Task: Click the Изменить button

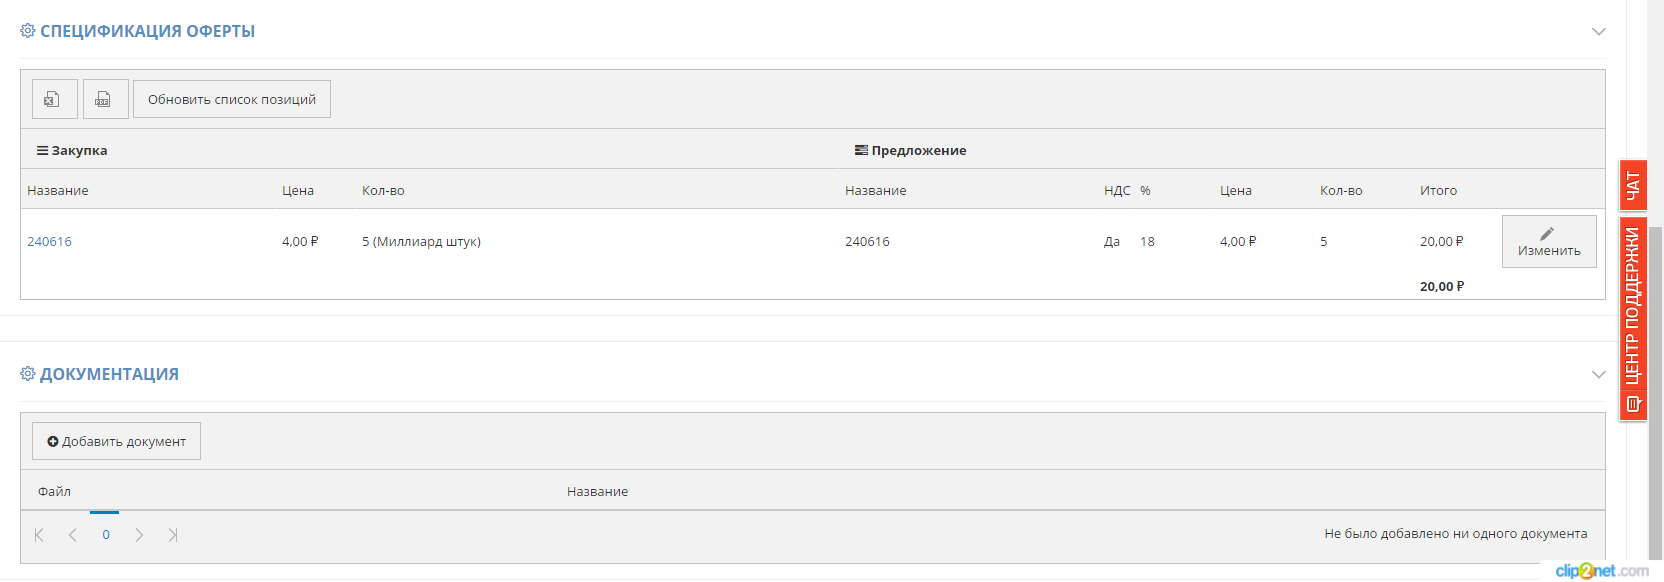Action: (x=1549, y=241)
